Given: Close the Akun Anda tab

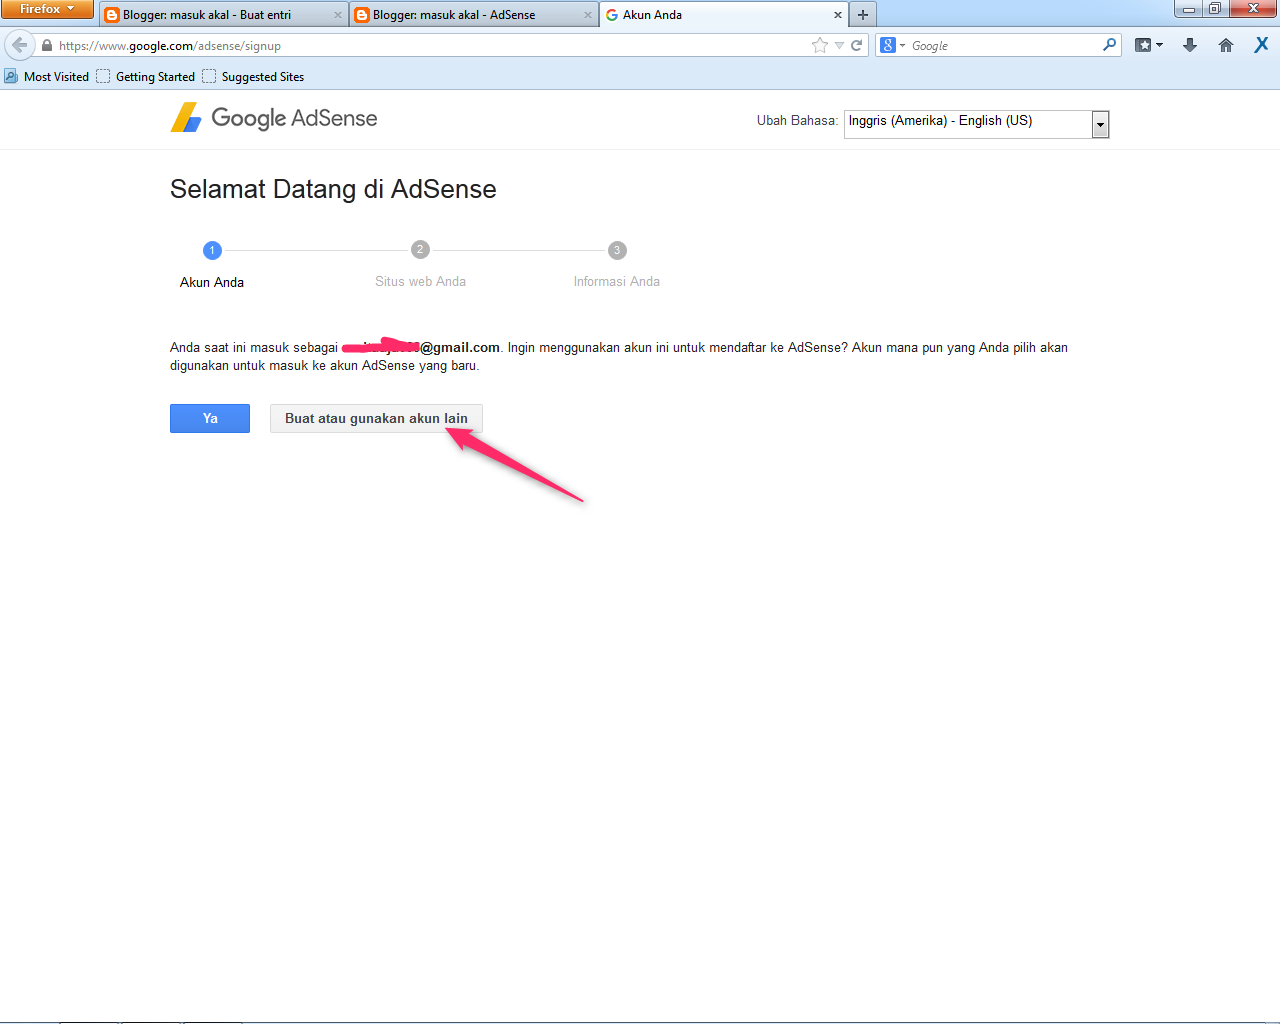Looking at the screenshot, I should (838, 15).
